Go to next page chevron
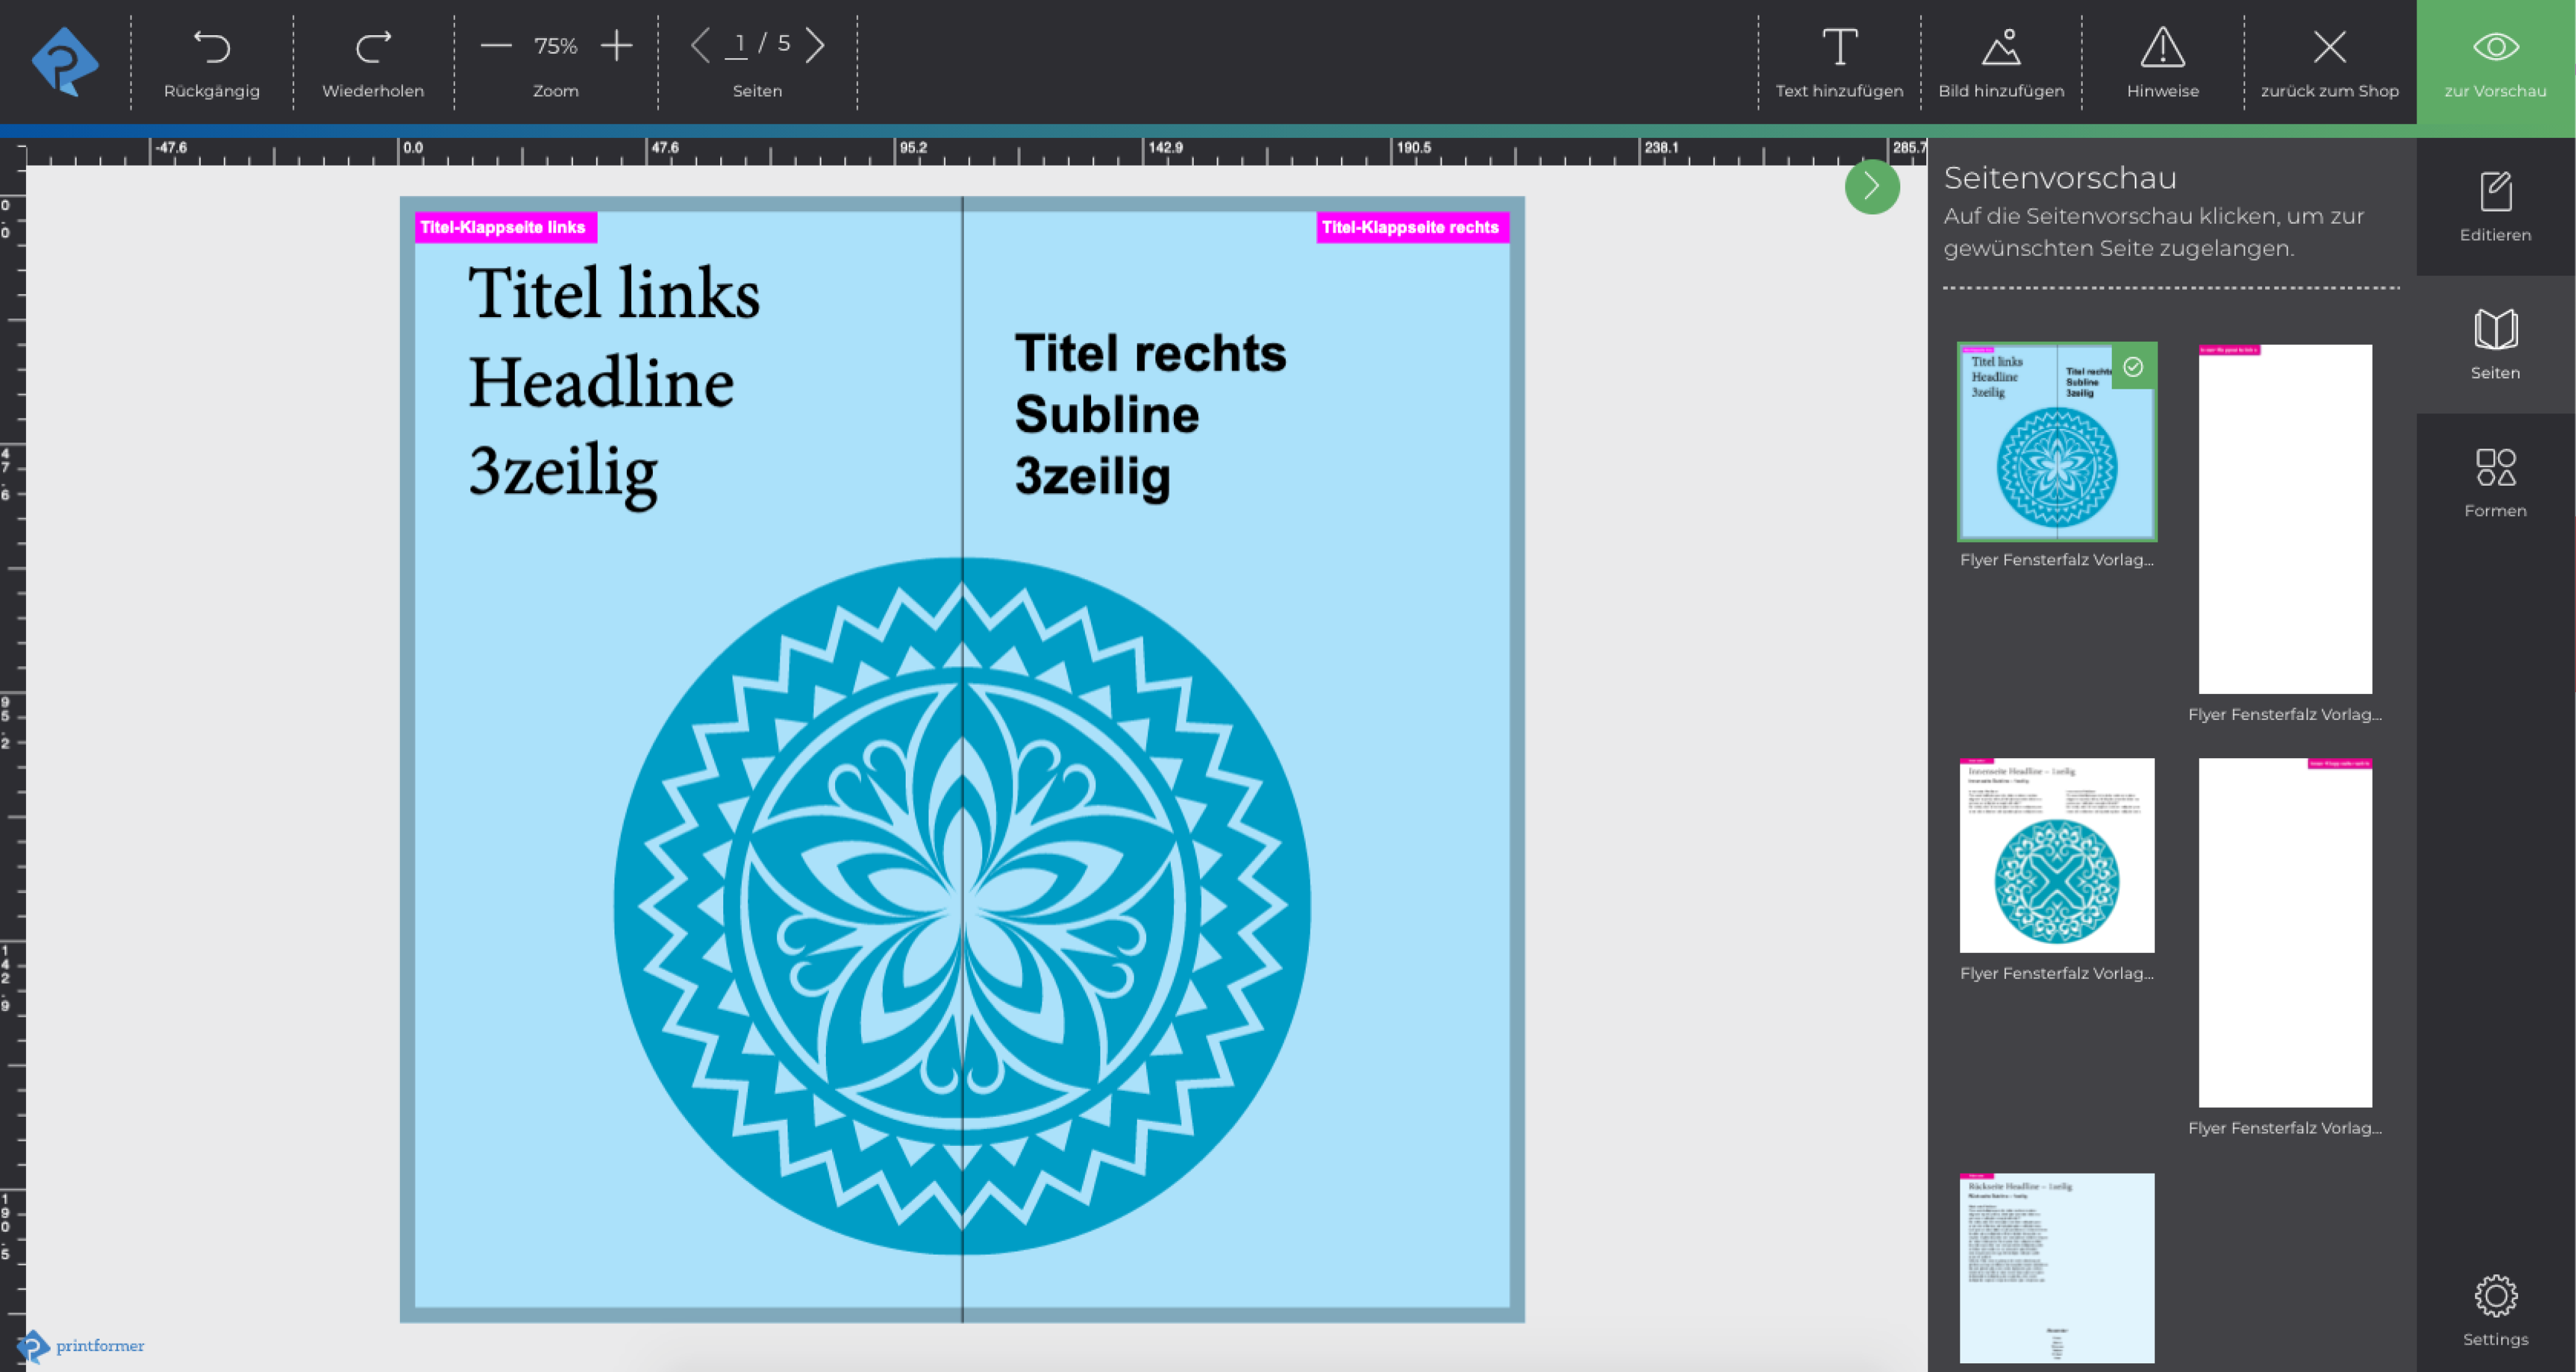 815,45
